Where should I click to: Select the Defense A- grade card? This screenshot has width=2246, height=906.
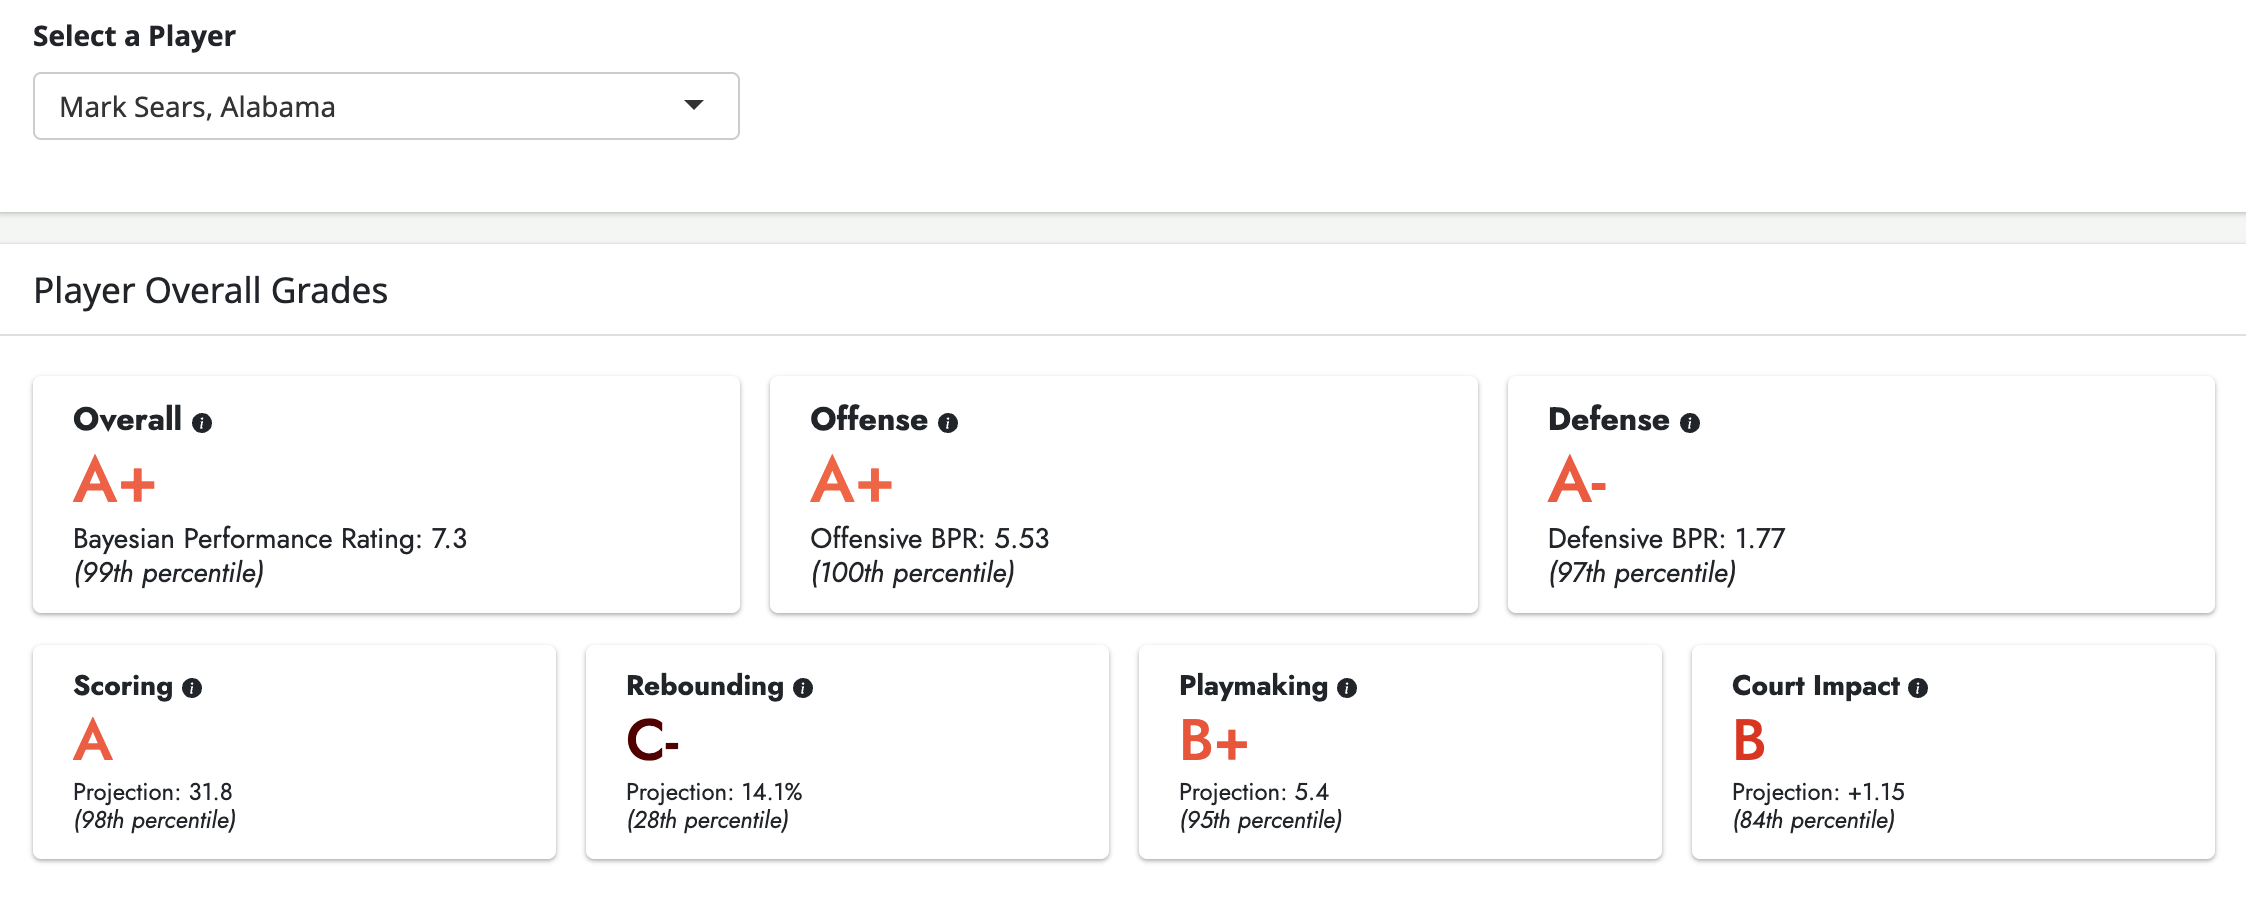click(x=1860, y=494)
